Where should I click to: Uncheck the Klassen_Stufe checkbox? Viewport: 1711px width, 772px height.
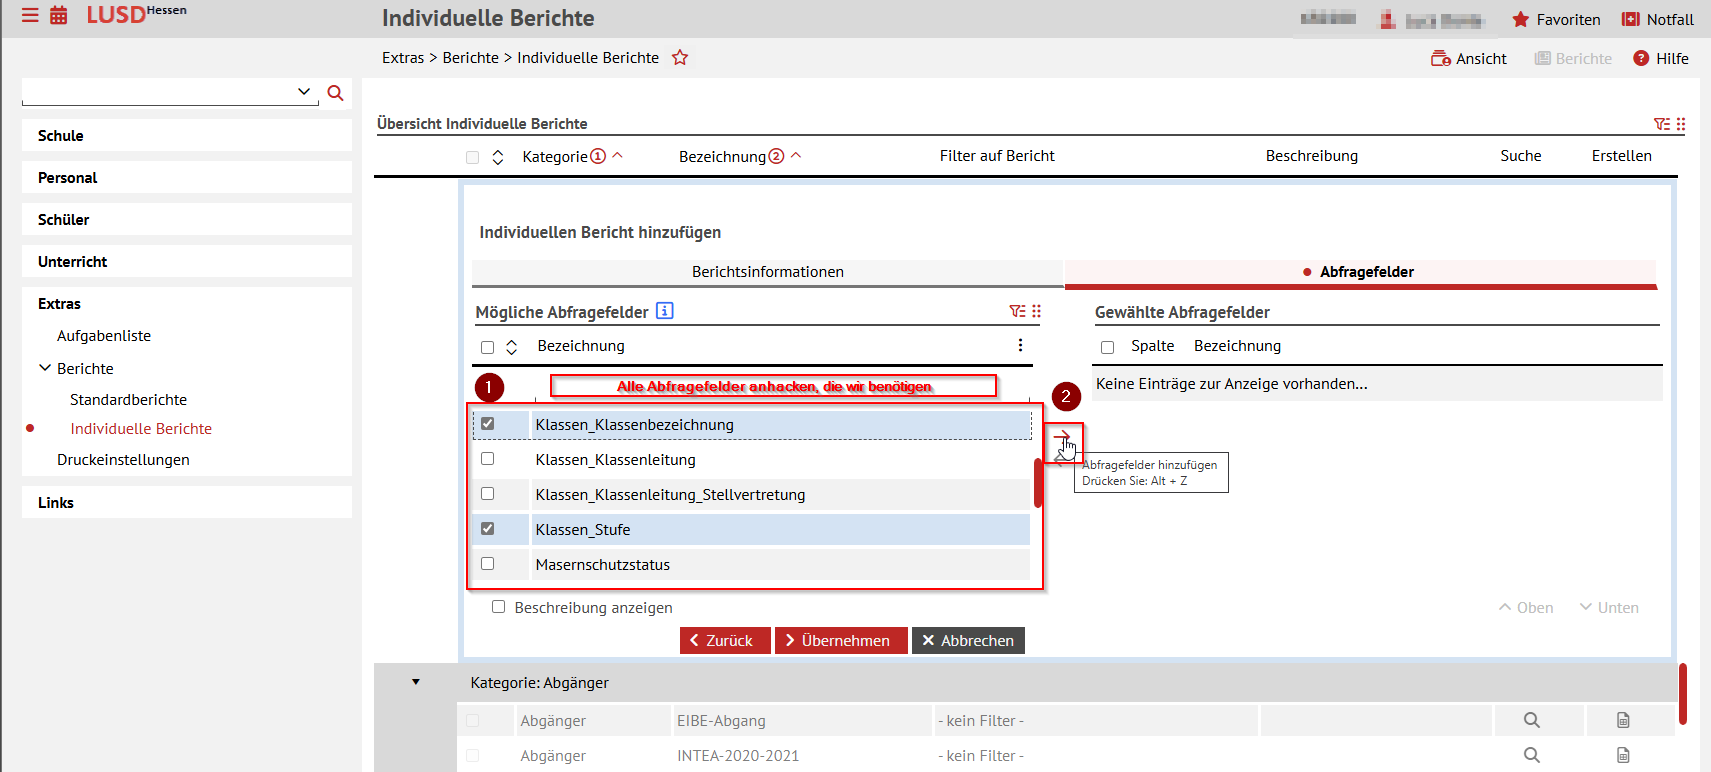[488, 529]
